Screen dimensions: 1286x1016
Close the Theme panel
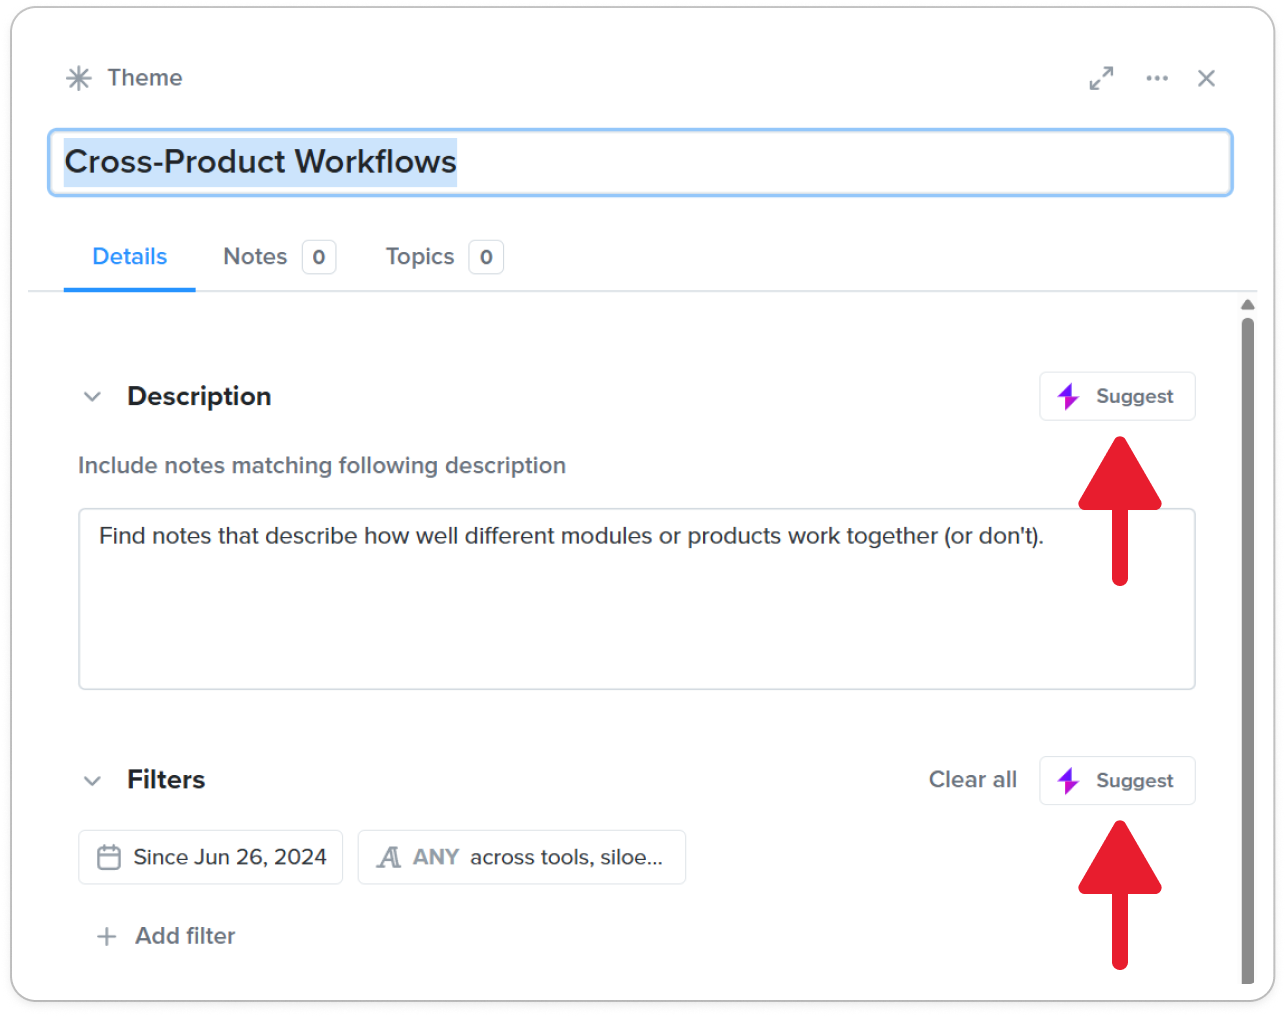point(1206,78)
